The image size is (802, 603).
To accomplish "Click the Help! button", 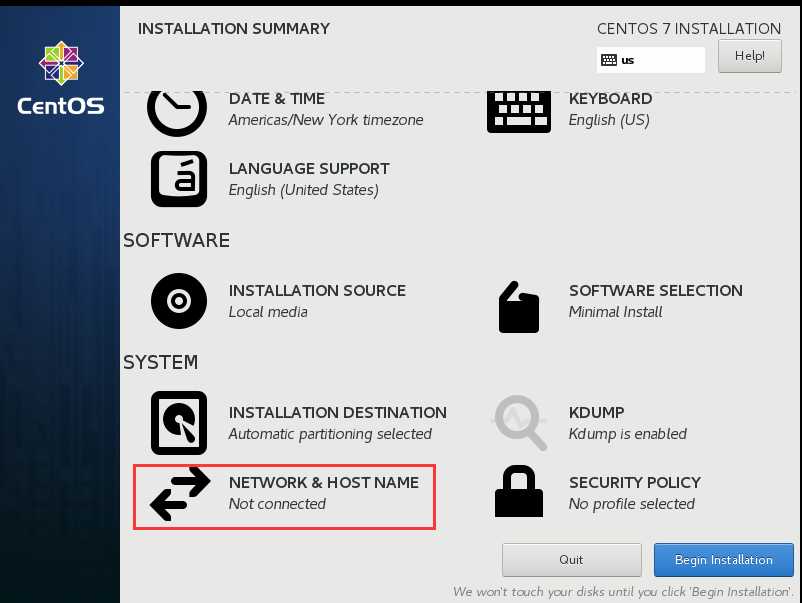I will [x=750, y=56].
